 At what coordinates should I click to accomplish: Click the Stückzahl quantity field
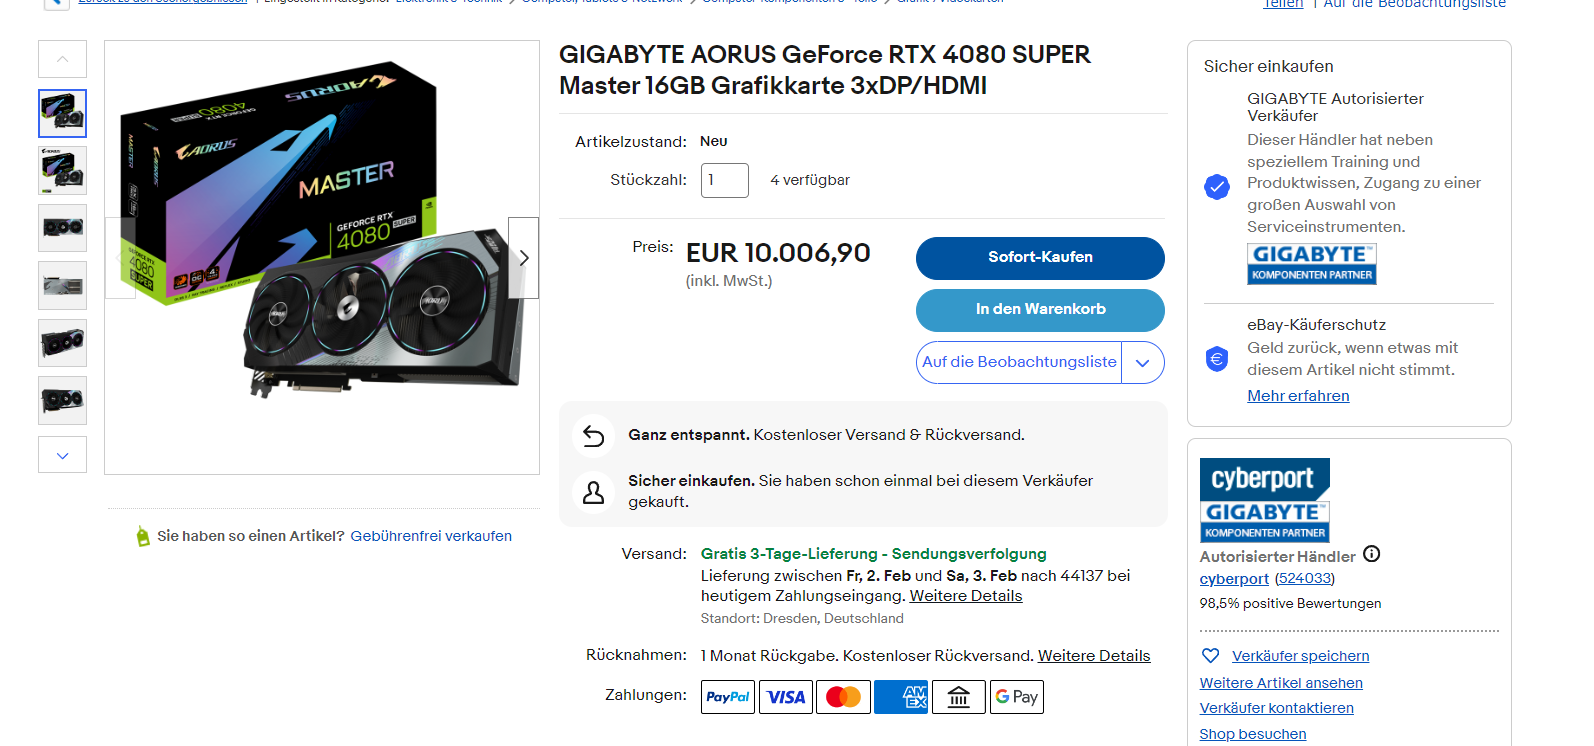(x=725, y=180)
